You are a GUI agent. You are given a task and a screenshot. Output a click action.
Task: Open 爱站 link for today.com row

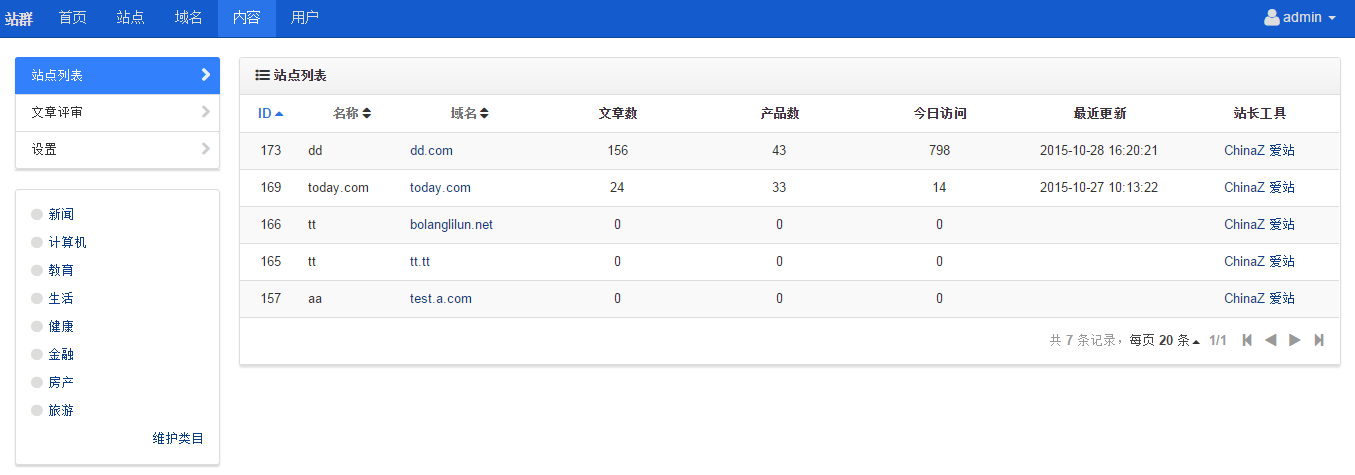(x=1282, y=187)
